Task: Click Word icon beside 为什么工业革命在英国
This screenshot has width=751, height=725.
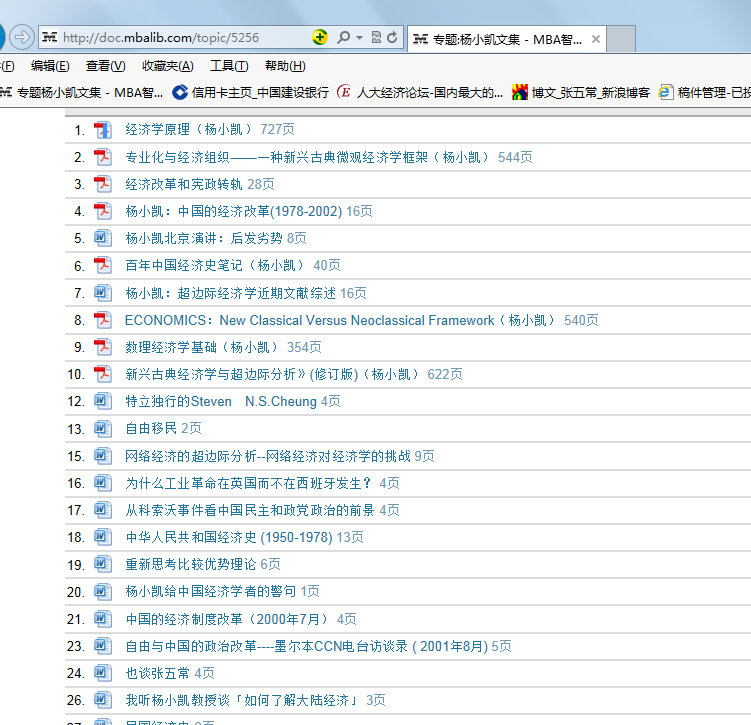Action: click(102, 483)
